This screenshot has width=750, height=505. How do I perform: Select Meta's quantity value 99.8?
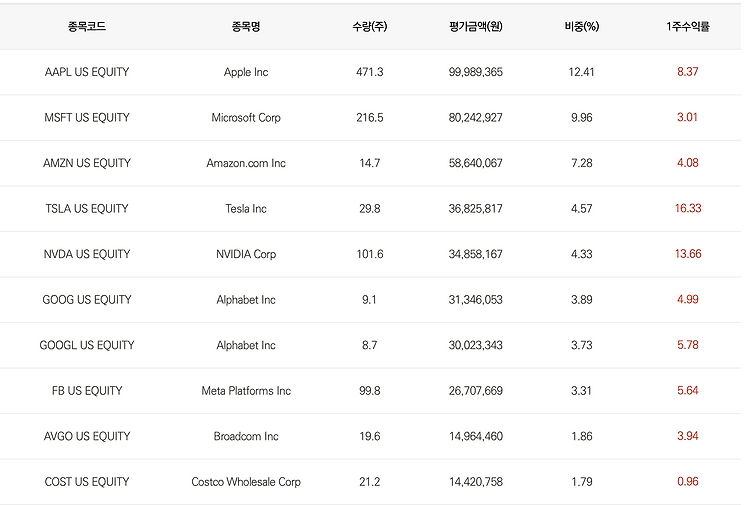coord(370,391)
